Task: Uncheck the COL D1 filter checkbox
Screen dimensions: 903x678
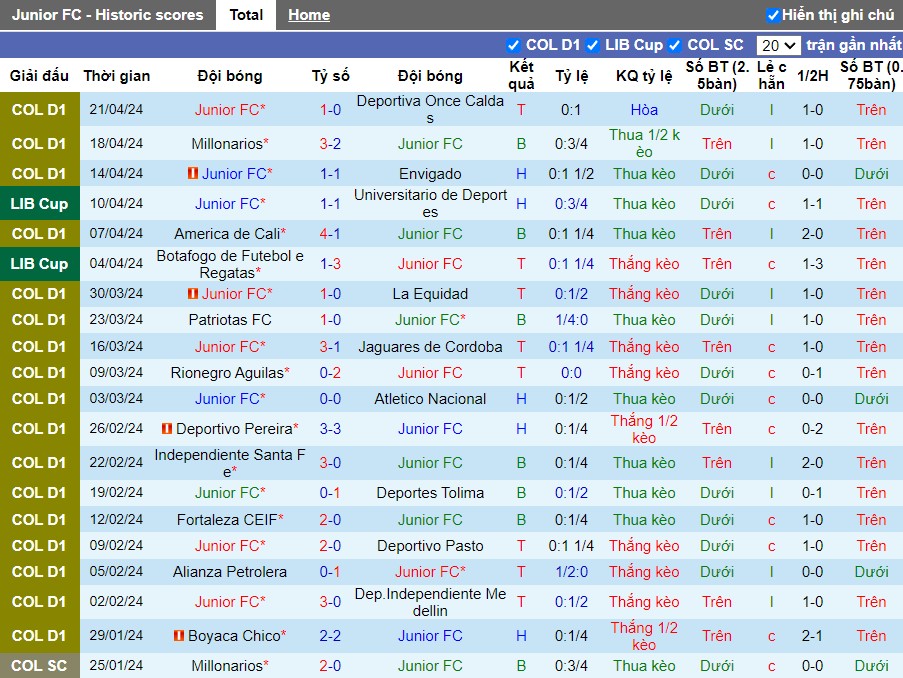Action: click(513, 45)
